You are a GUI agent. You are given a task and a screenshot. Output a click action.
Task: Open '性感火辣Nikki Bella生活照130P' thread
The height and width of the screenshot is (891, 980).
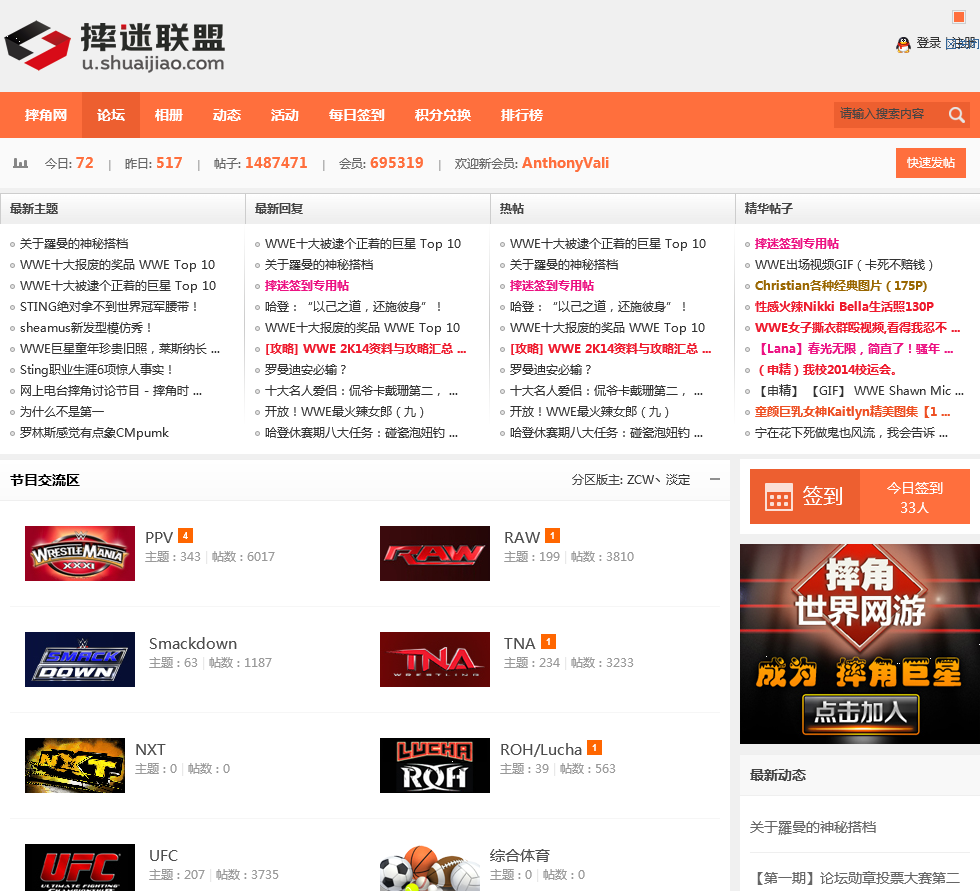click(844, 307)
